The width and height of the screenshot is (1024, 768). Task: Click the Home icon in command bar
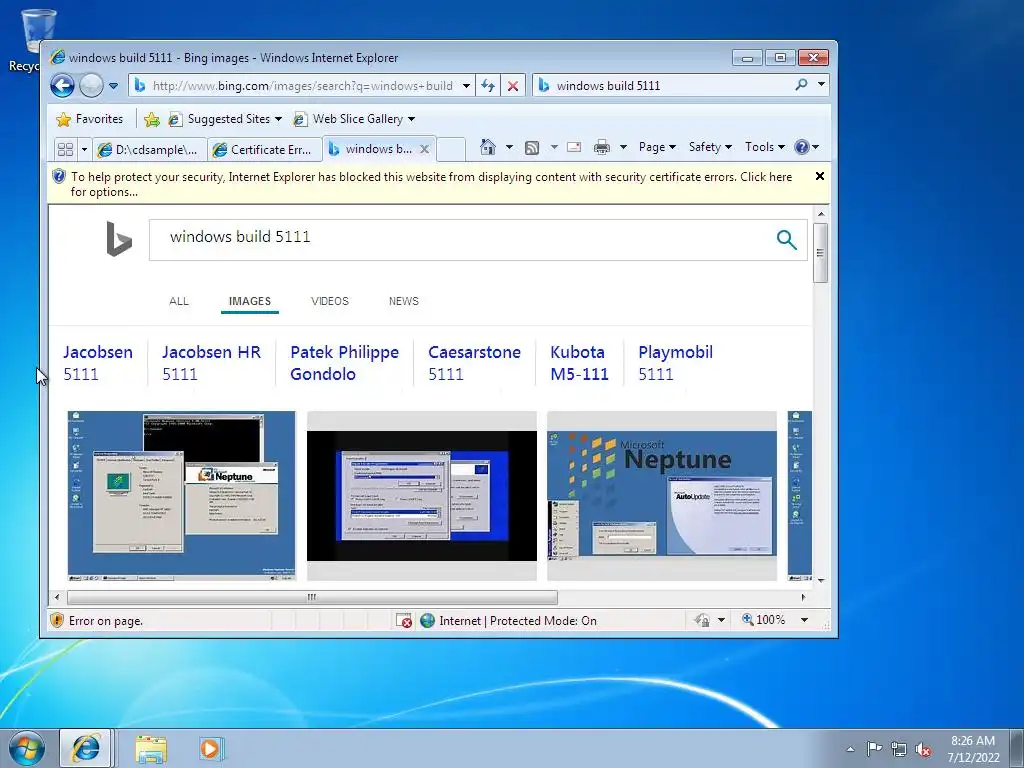[488, 147]
